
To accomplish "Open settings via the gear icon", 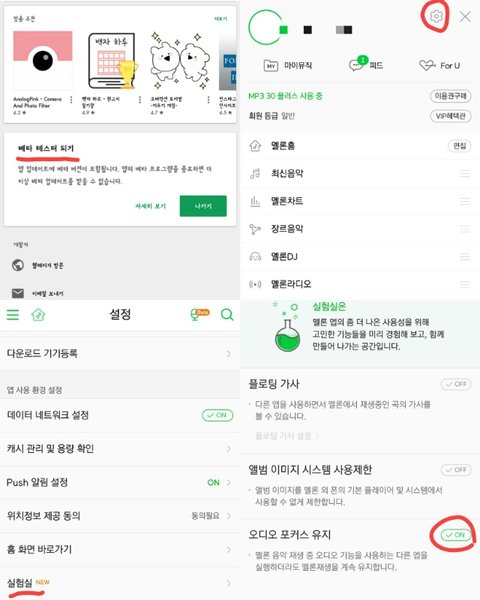I will tap(436, 16).
